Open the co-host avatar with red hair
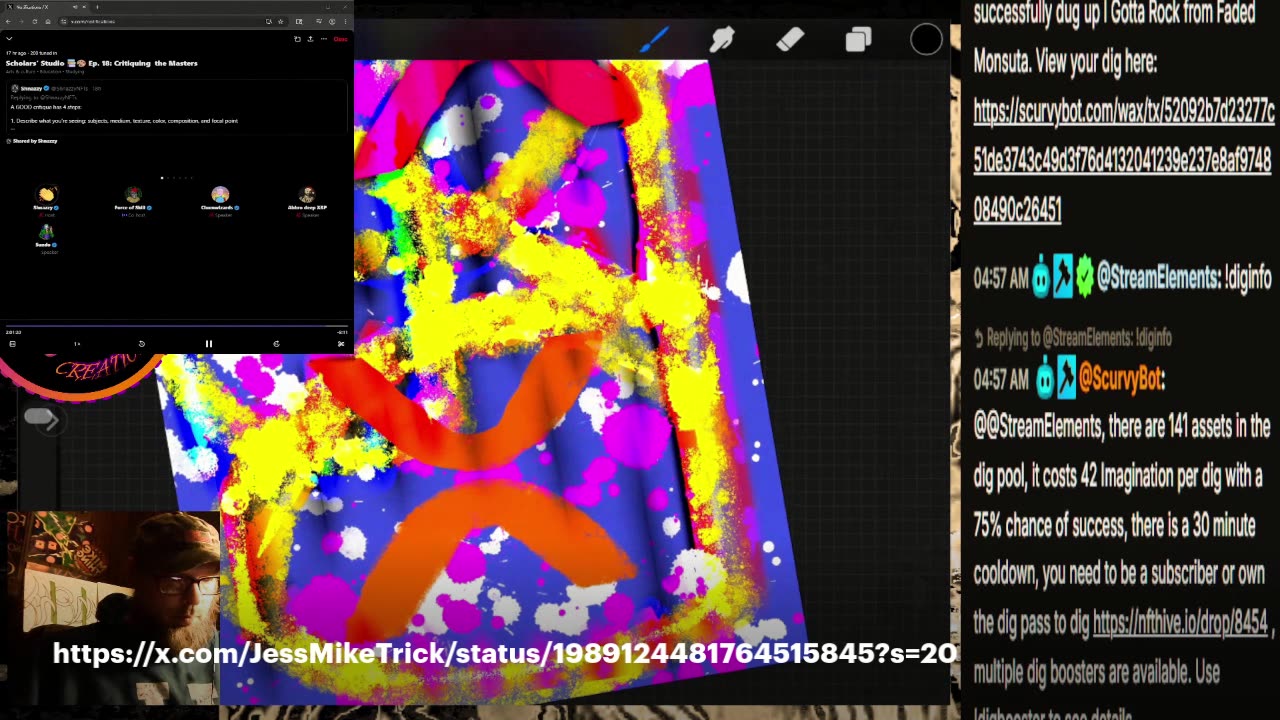1280x720 pixels. (133, 194)
